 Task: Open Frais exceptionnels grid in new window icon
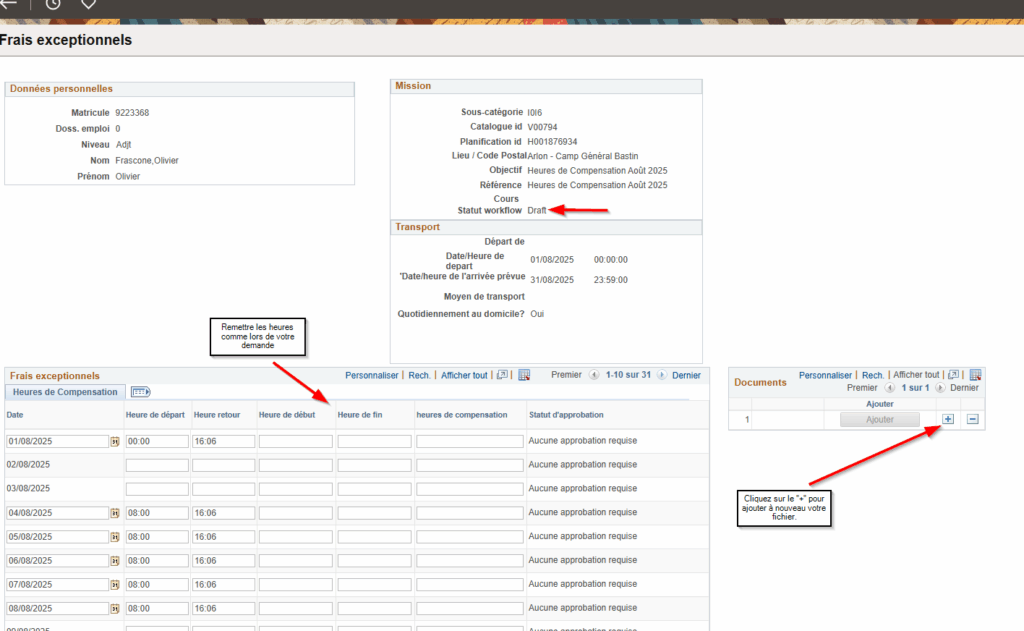pos(502,375)
